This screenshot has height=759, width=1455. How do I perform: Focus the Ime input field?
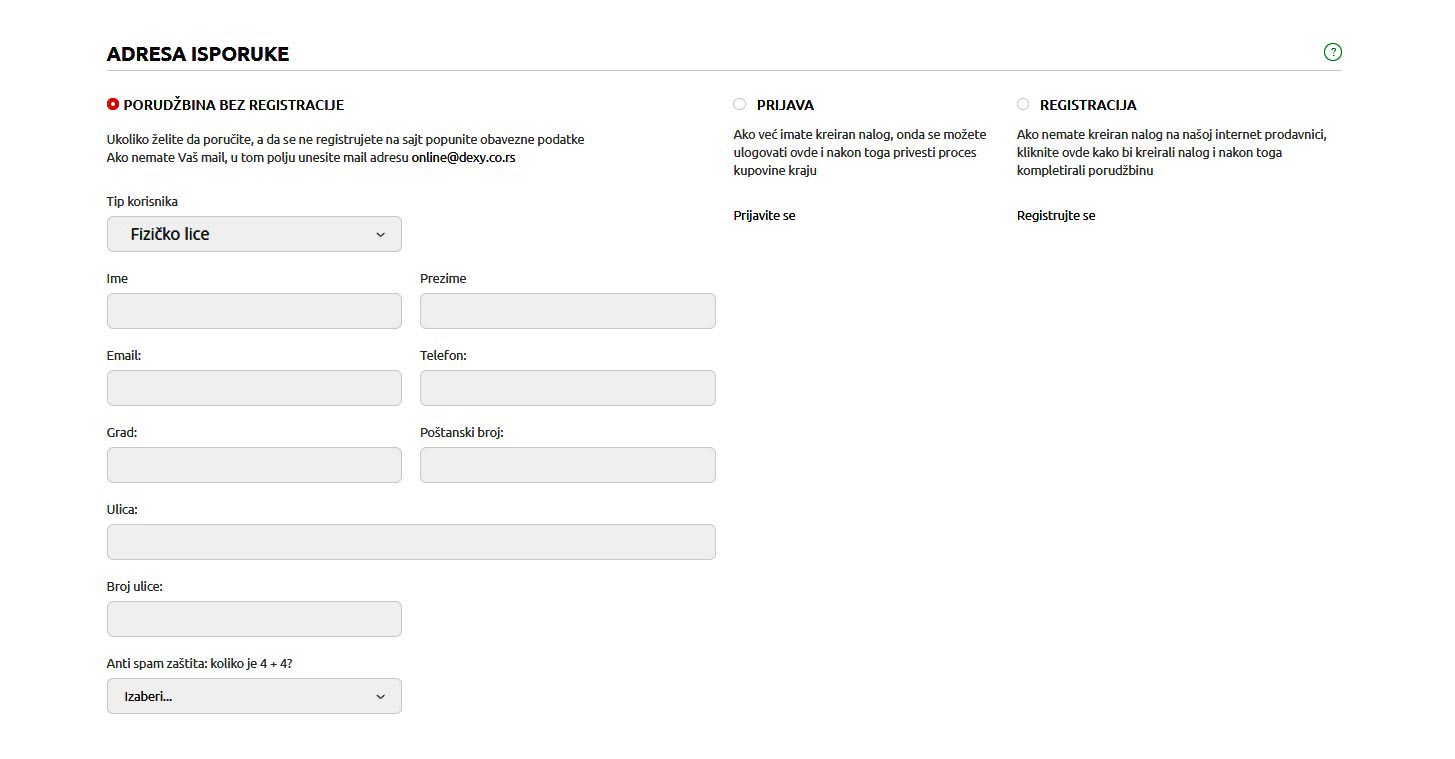click(x=254, y=311)
